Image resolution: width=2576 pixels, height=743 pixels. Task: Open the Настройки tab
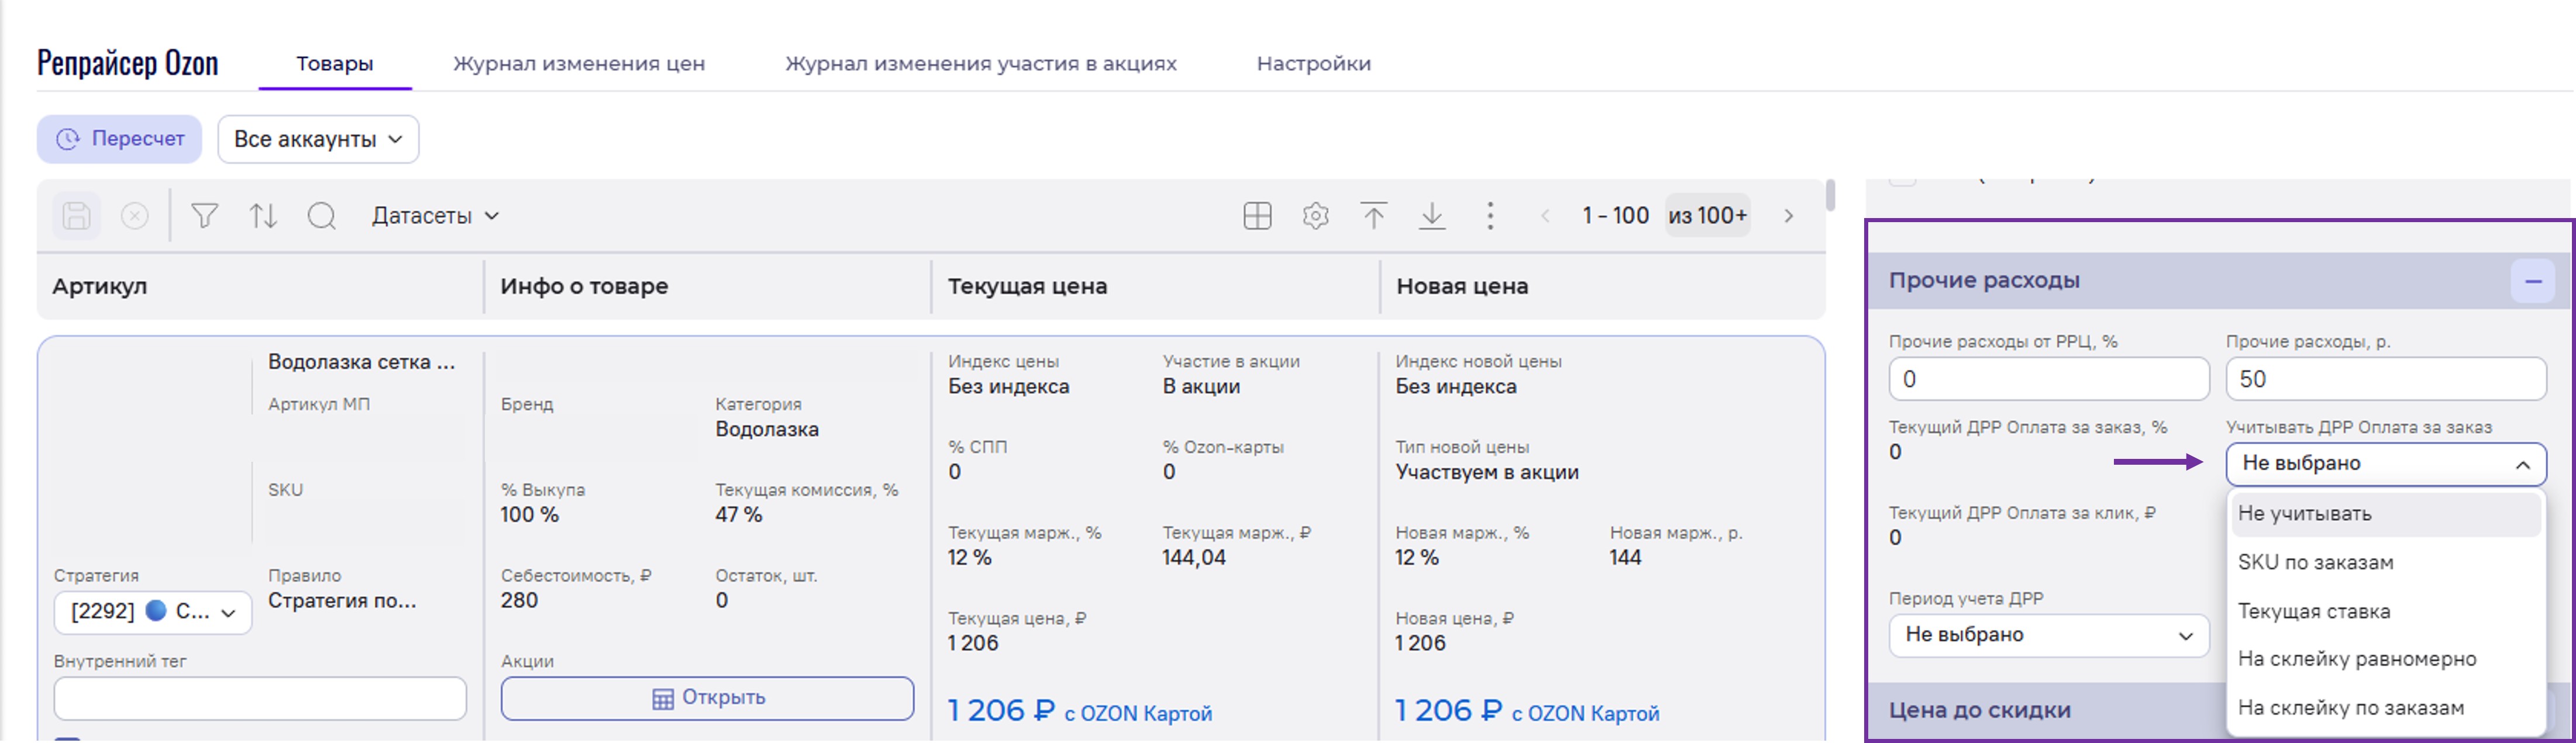pyautogui.click(x=1313, y=64)
